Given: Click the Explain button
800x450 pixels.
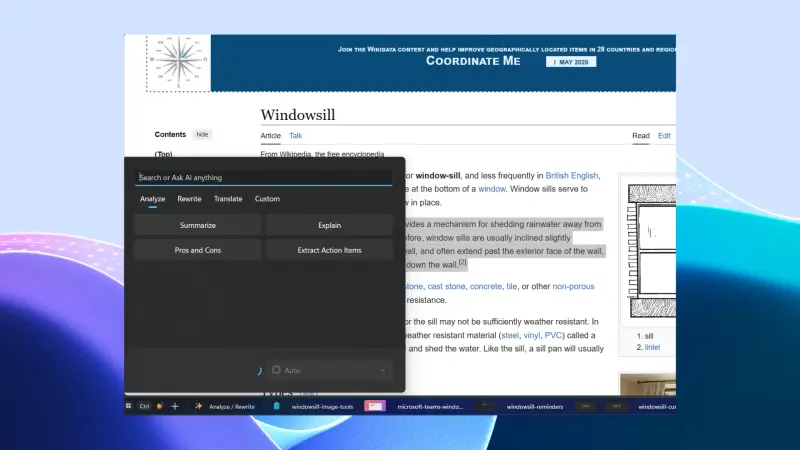Looking at the screenshot, I should click(x=330, y=225).
